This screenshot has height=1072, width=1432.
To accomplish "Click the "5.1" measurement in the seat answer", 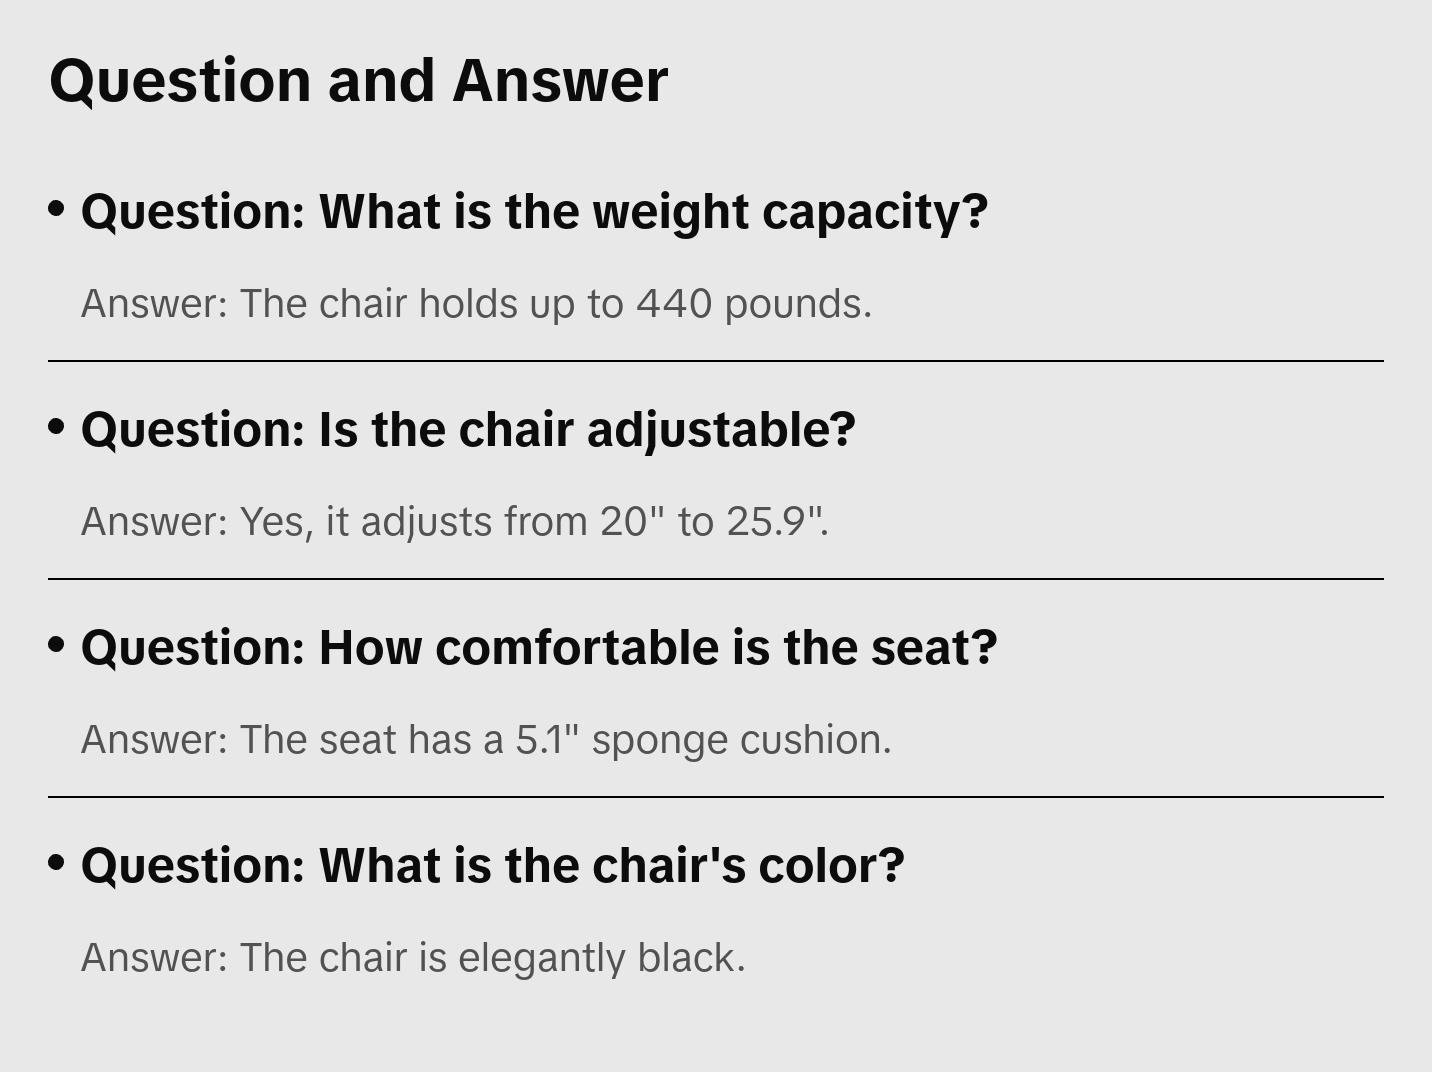I will click(541, 740).
